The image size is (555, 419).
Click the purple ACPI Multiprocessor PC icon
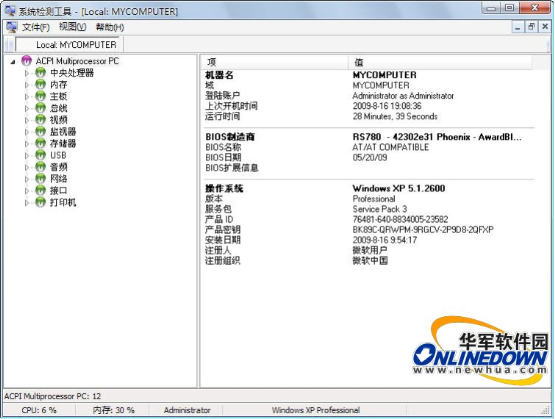click(x=27, y=61)
